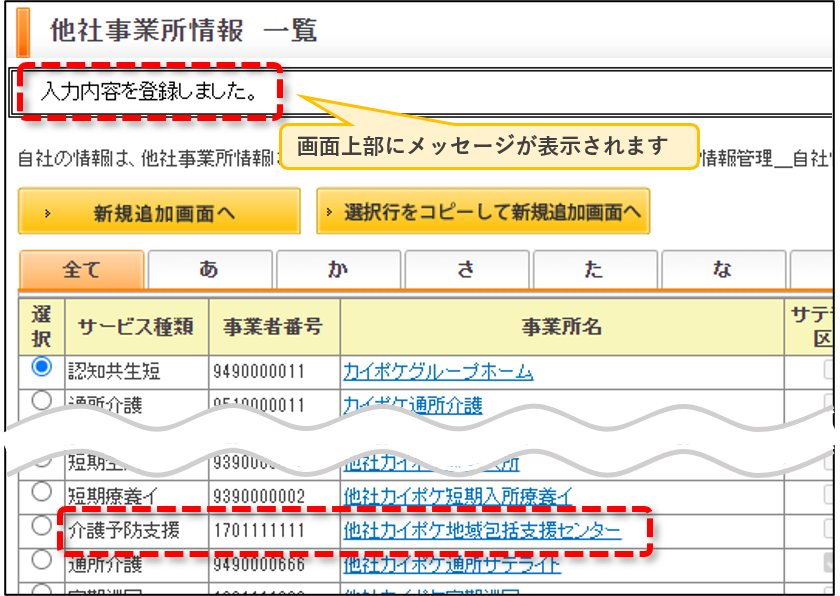
Task: Click the 新規追加画面へ button
Action: [x=159, y=211]
